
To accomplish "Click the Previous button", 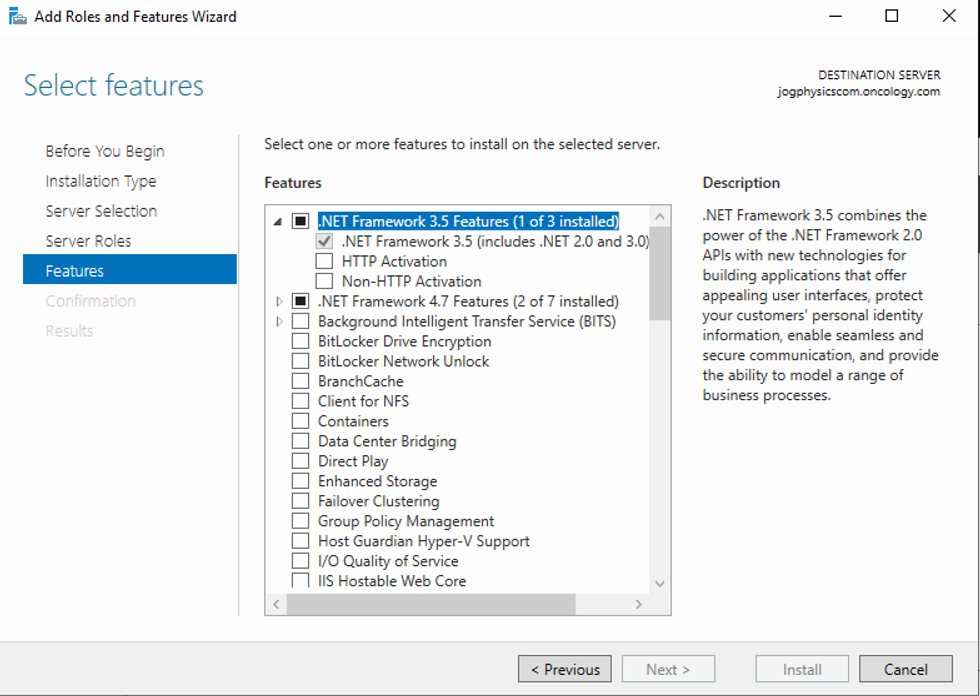I will click(x=564, y=669).
